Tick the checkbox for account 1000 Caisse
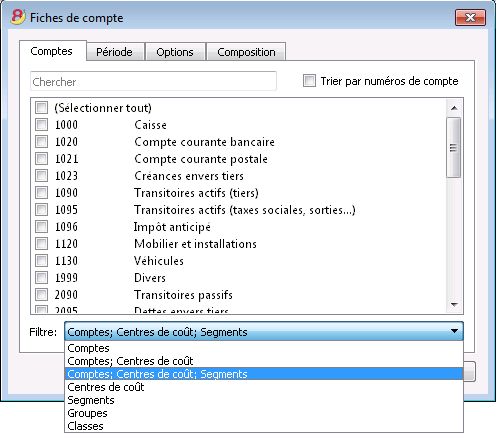Screen dimensions: 496x441 [x=41, y=125]
